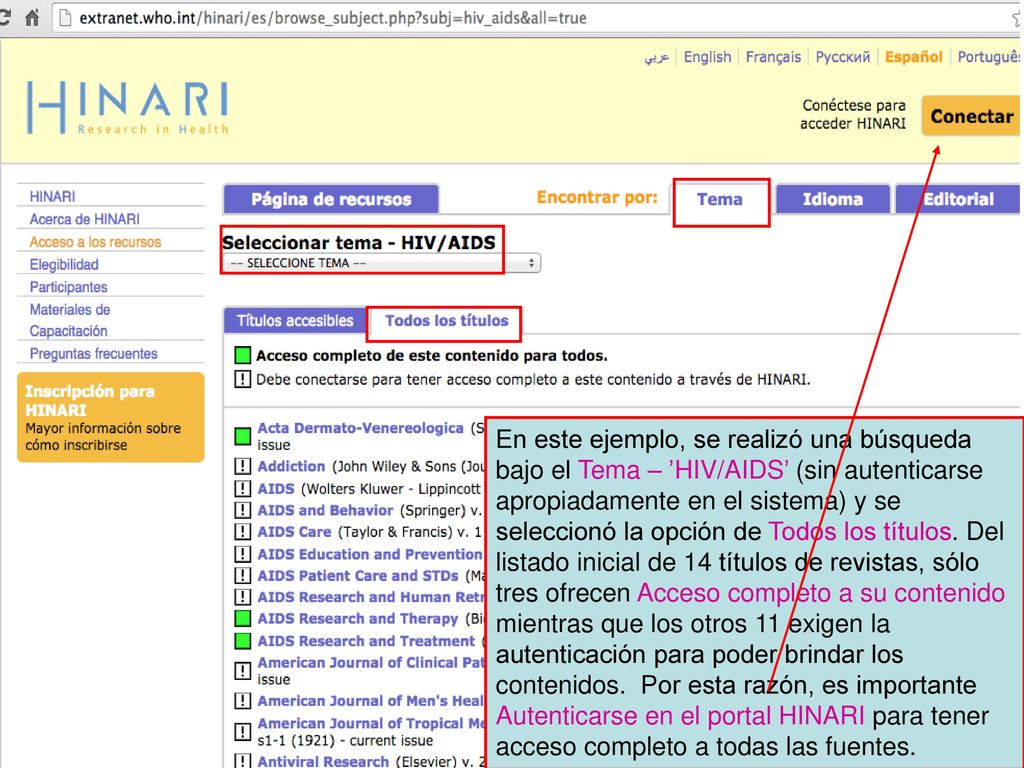Open AIDS Research and Human Retroviruses link
The width and height of the screenshot is (1024, 768).
[x=370, y=597]
